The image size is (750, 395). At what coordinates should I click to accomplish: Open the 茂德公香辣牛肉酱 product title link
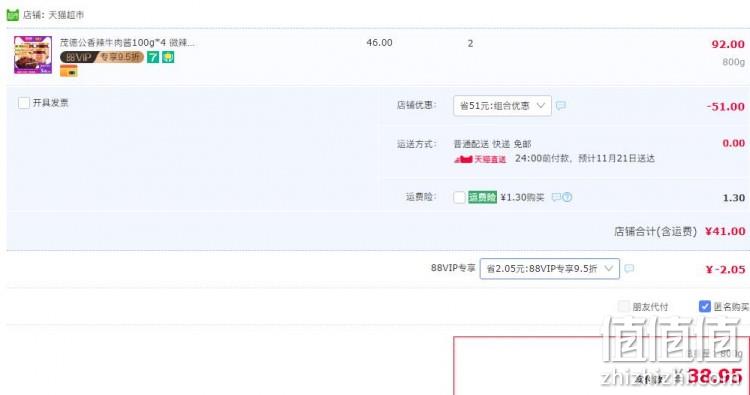127,43
